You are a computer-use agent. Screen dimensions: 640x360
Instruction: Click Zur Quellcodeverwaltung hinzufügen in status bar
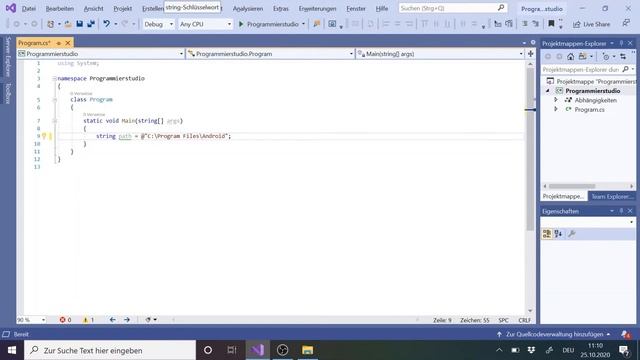coord(554,334)
